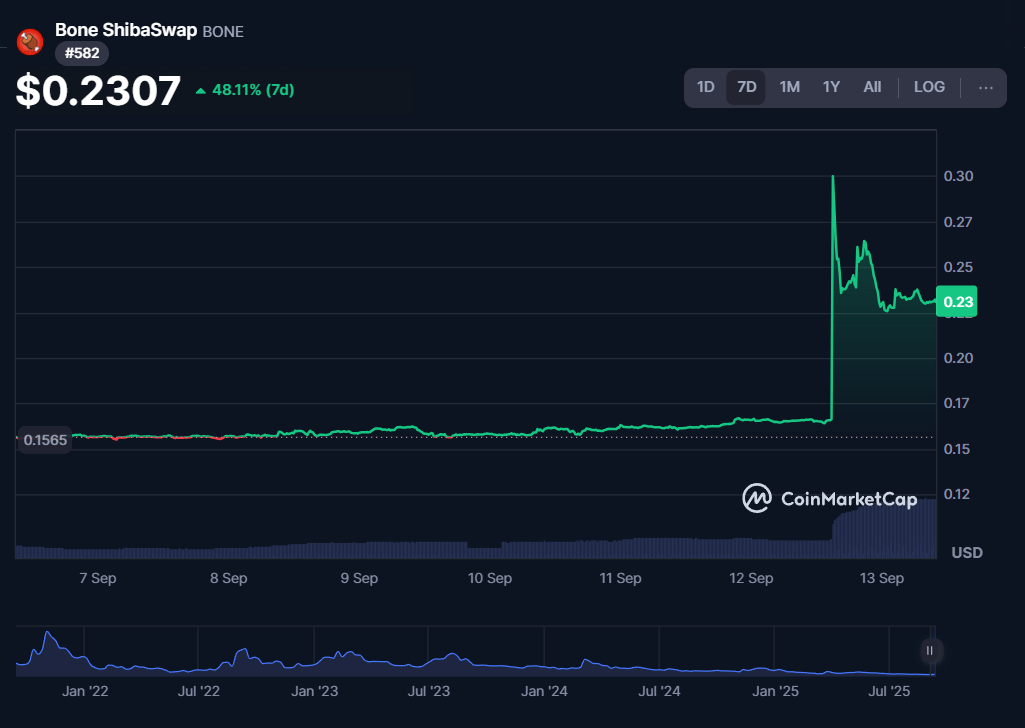Click the 0.12 price axis label
The height and width of the screenshot is (728, 1025).
click(x=957, y=494)
